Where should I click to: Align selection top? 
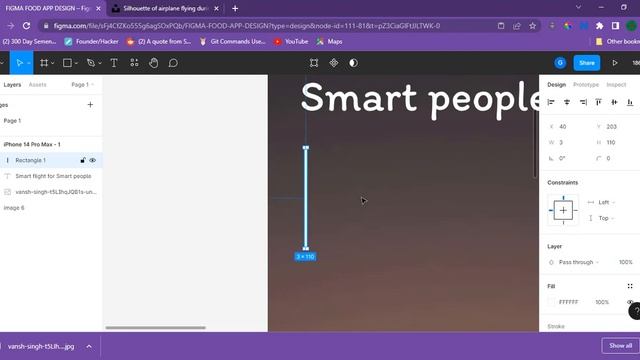point(598,102)
